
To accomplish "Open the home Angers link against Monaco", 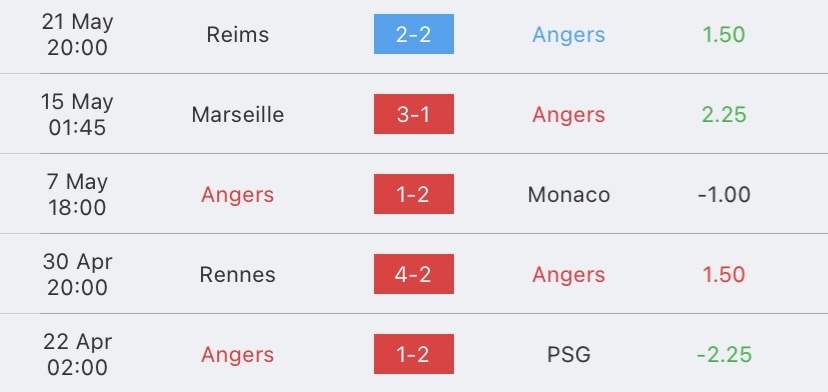I will pyautogui.click(x=238, y=195).
